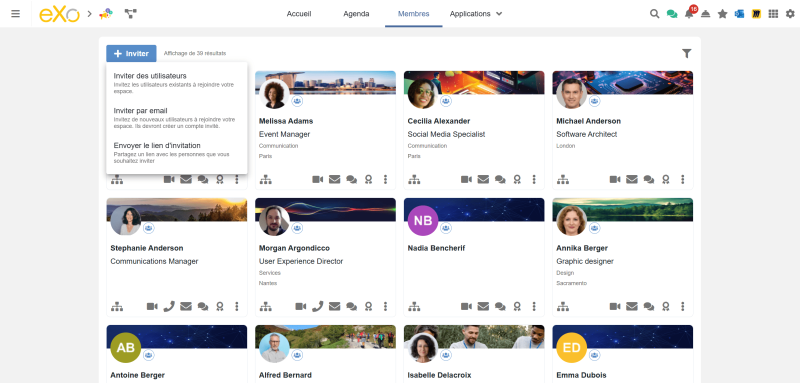
Task: Open the hamburger main menu
Action: [x=15, y=14]
